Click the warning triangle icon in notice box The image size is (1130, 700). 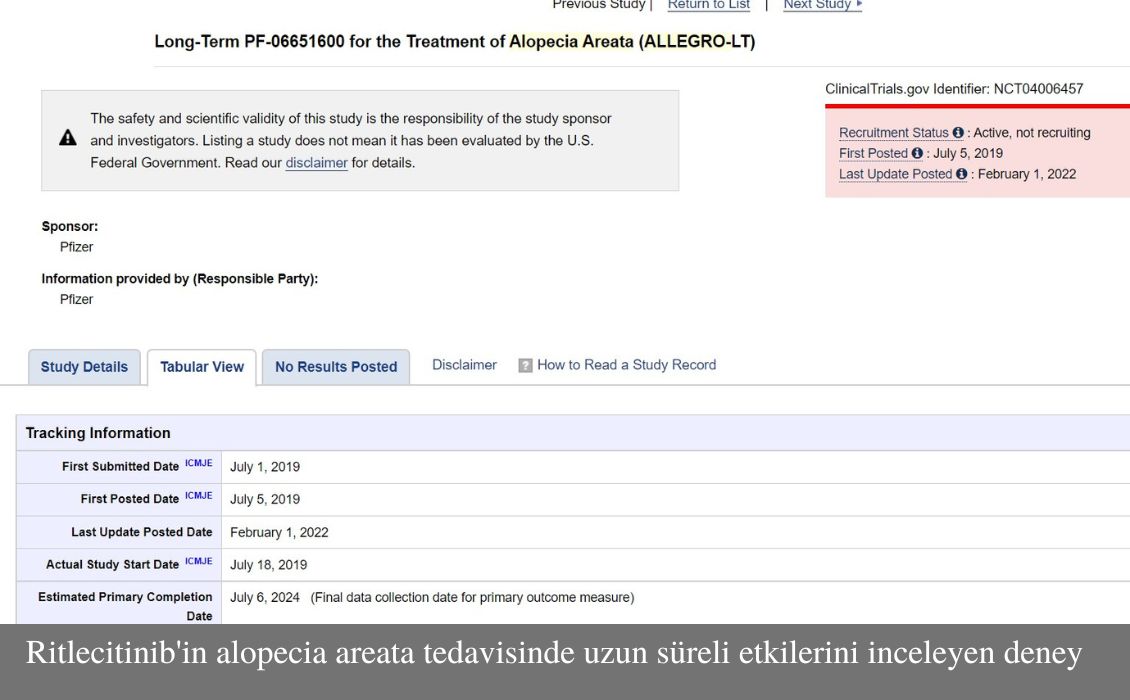pyautogui.click(x=68, y=138)
